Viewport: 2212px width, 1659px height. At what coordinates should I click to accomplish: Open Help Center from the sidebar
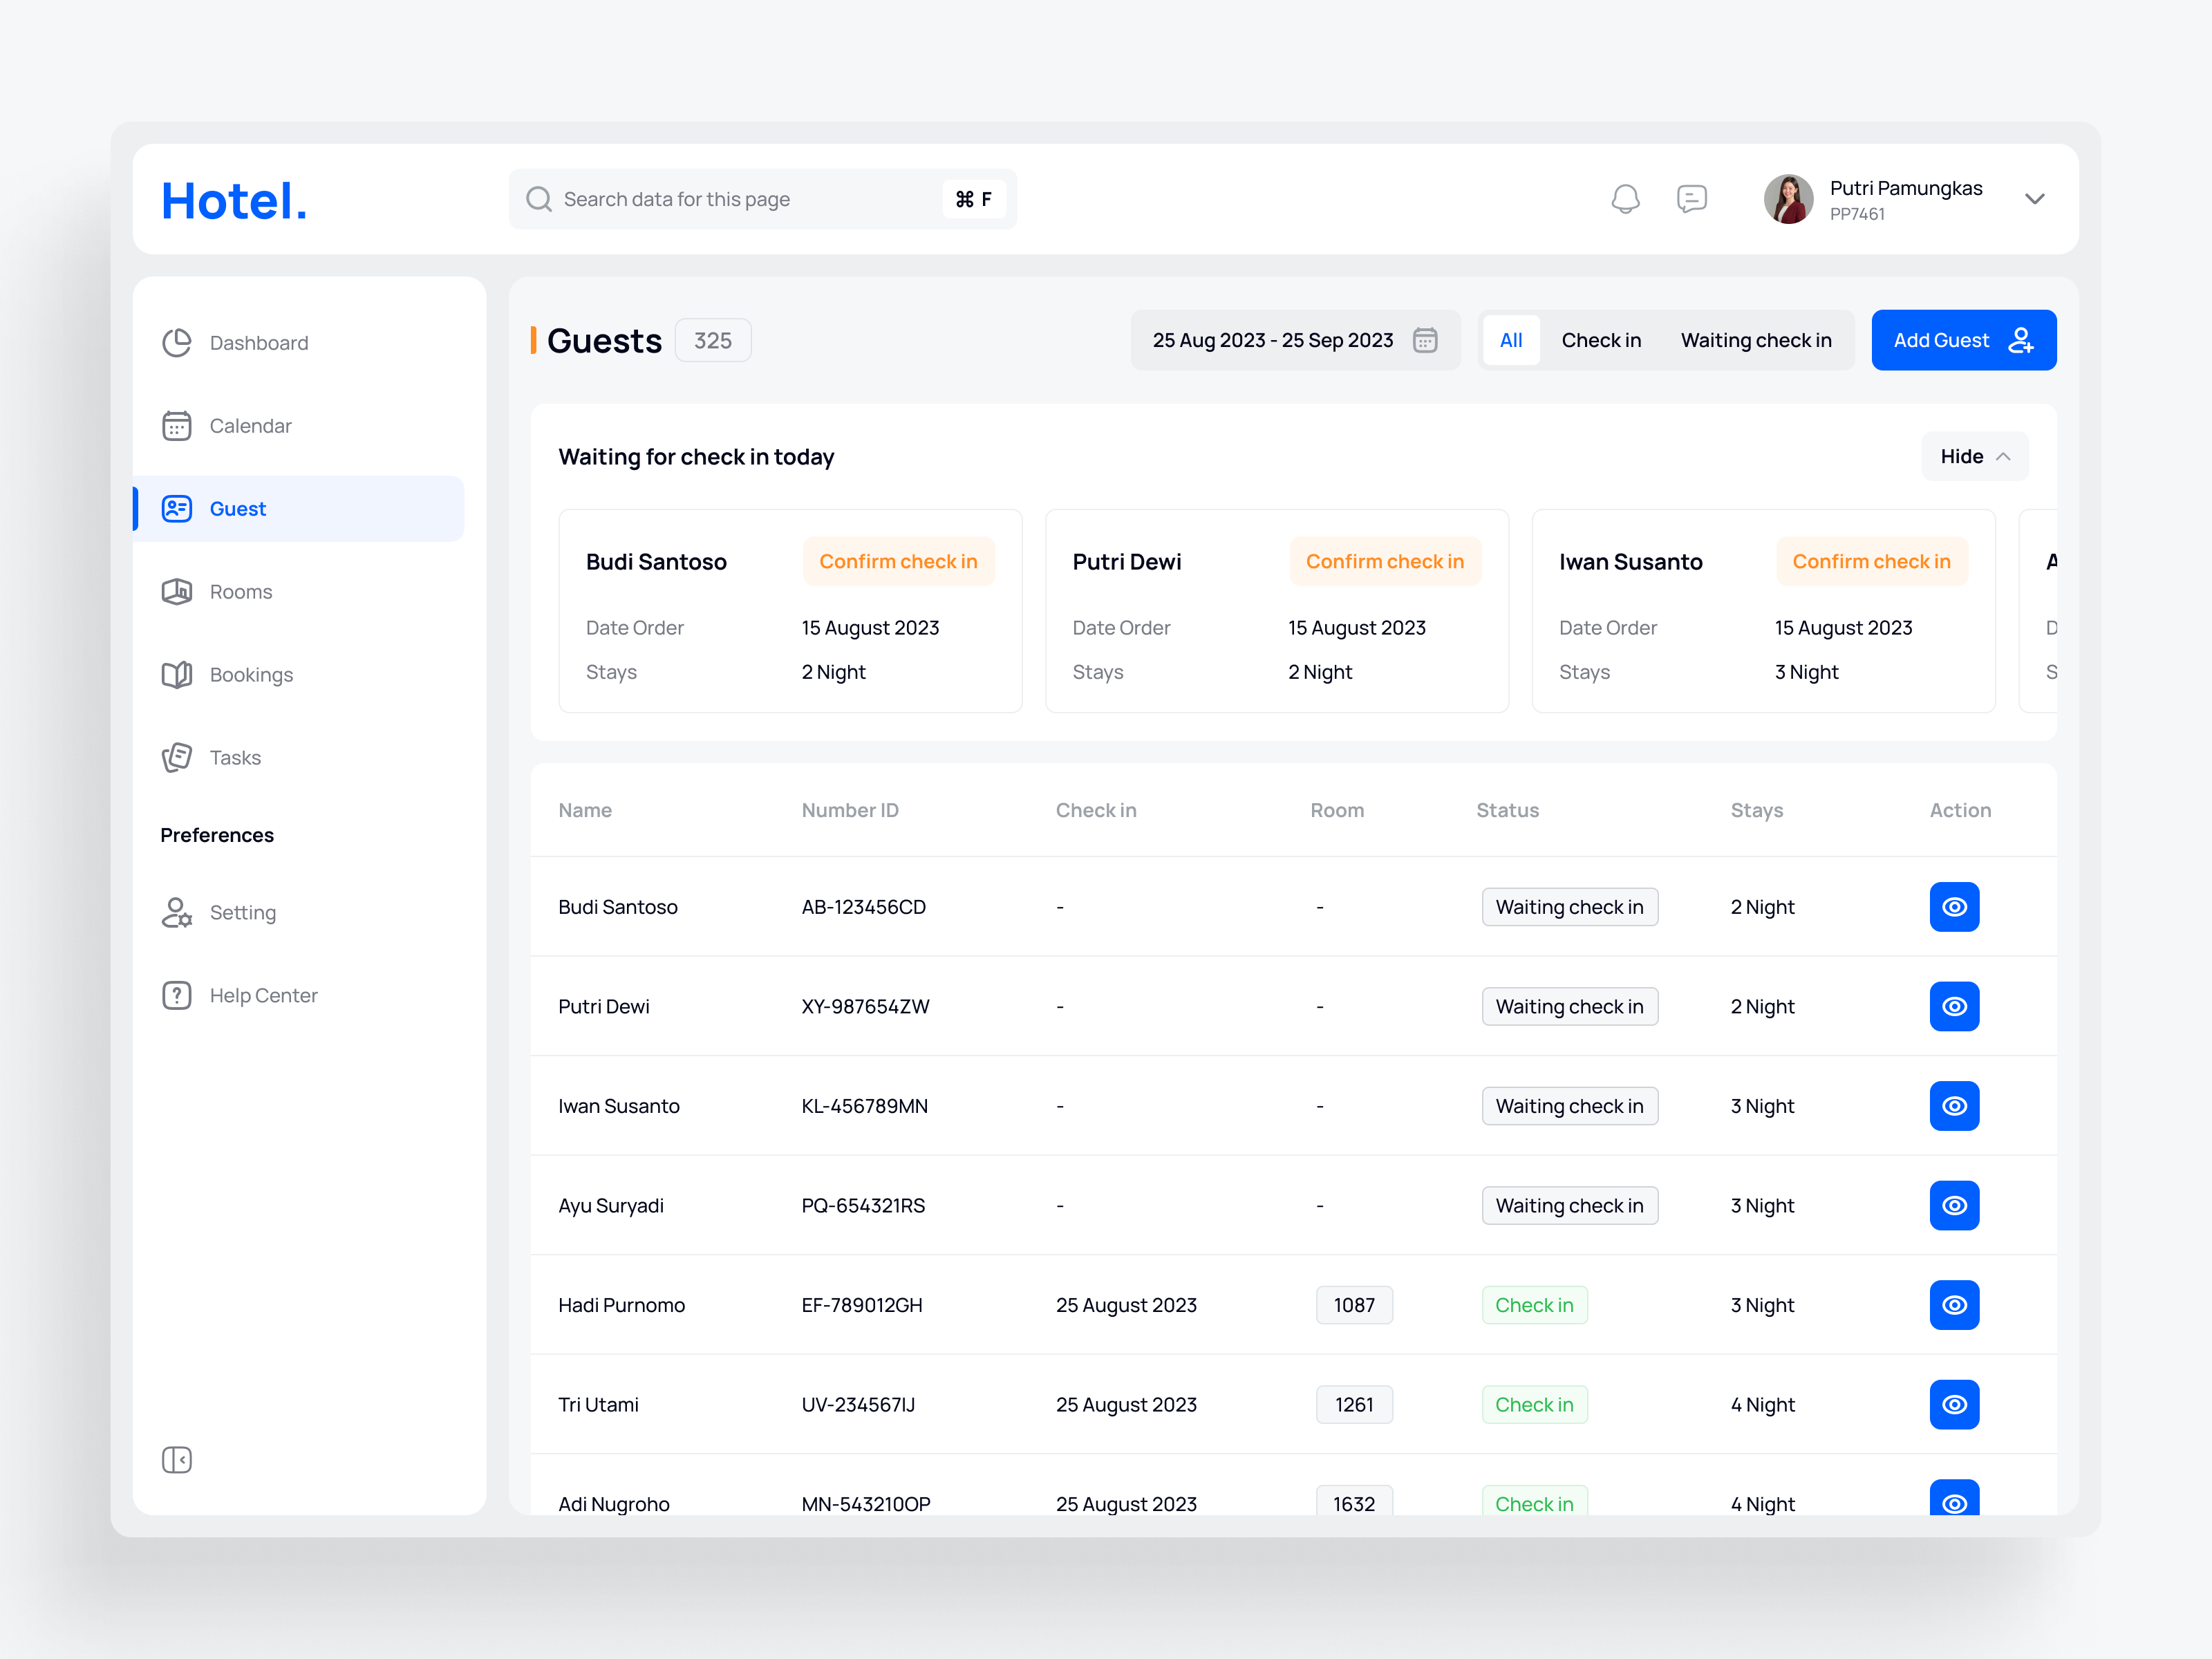coord(263,995)
